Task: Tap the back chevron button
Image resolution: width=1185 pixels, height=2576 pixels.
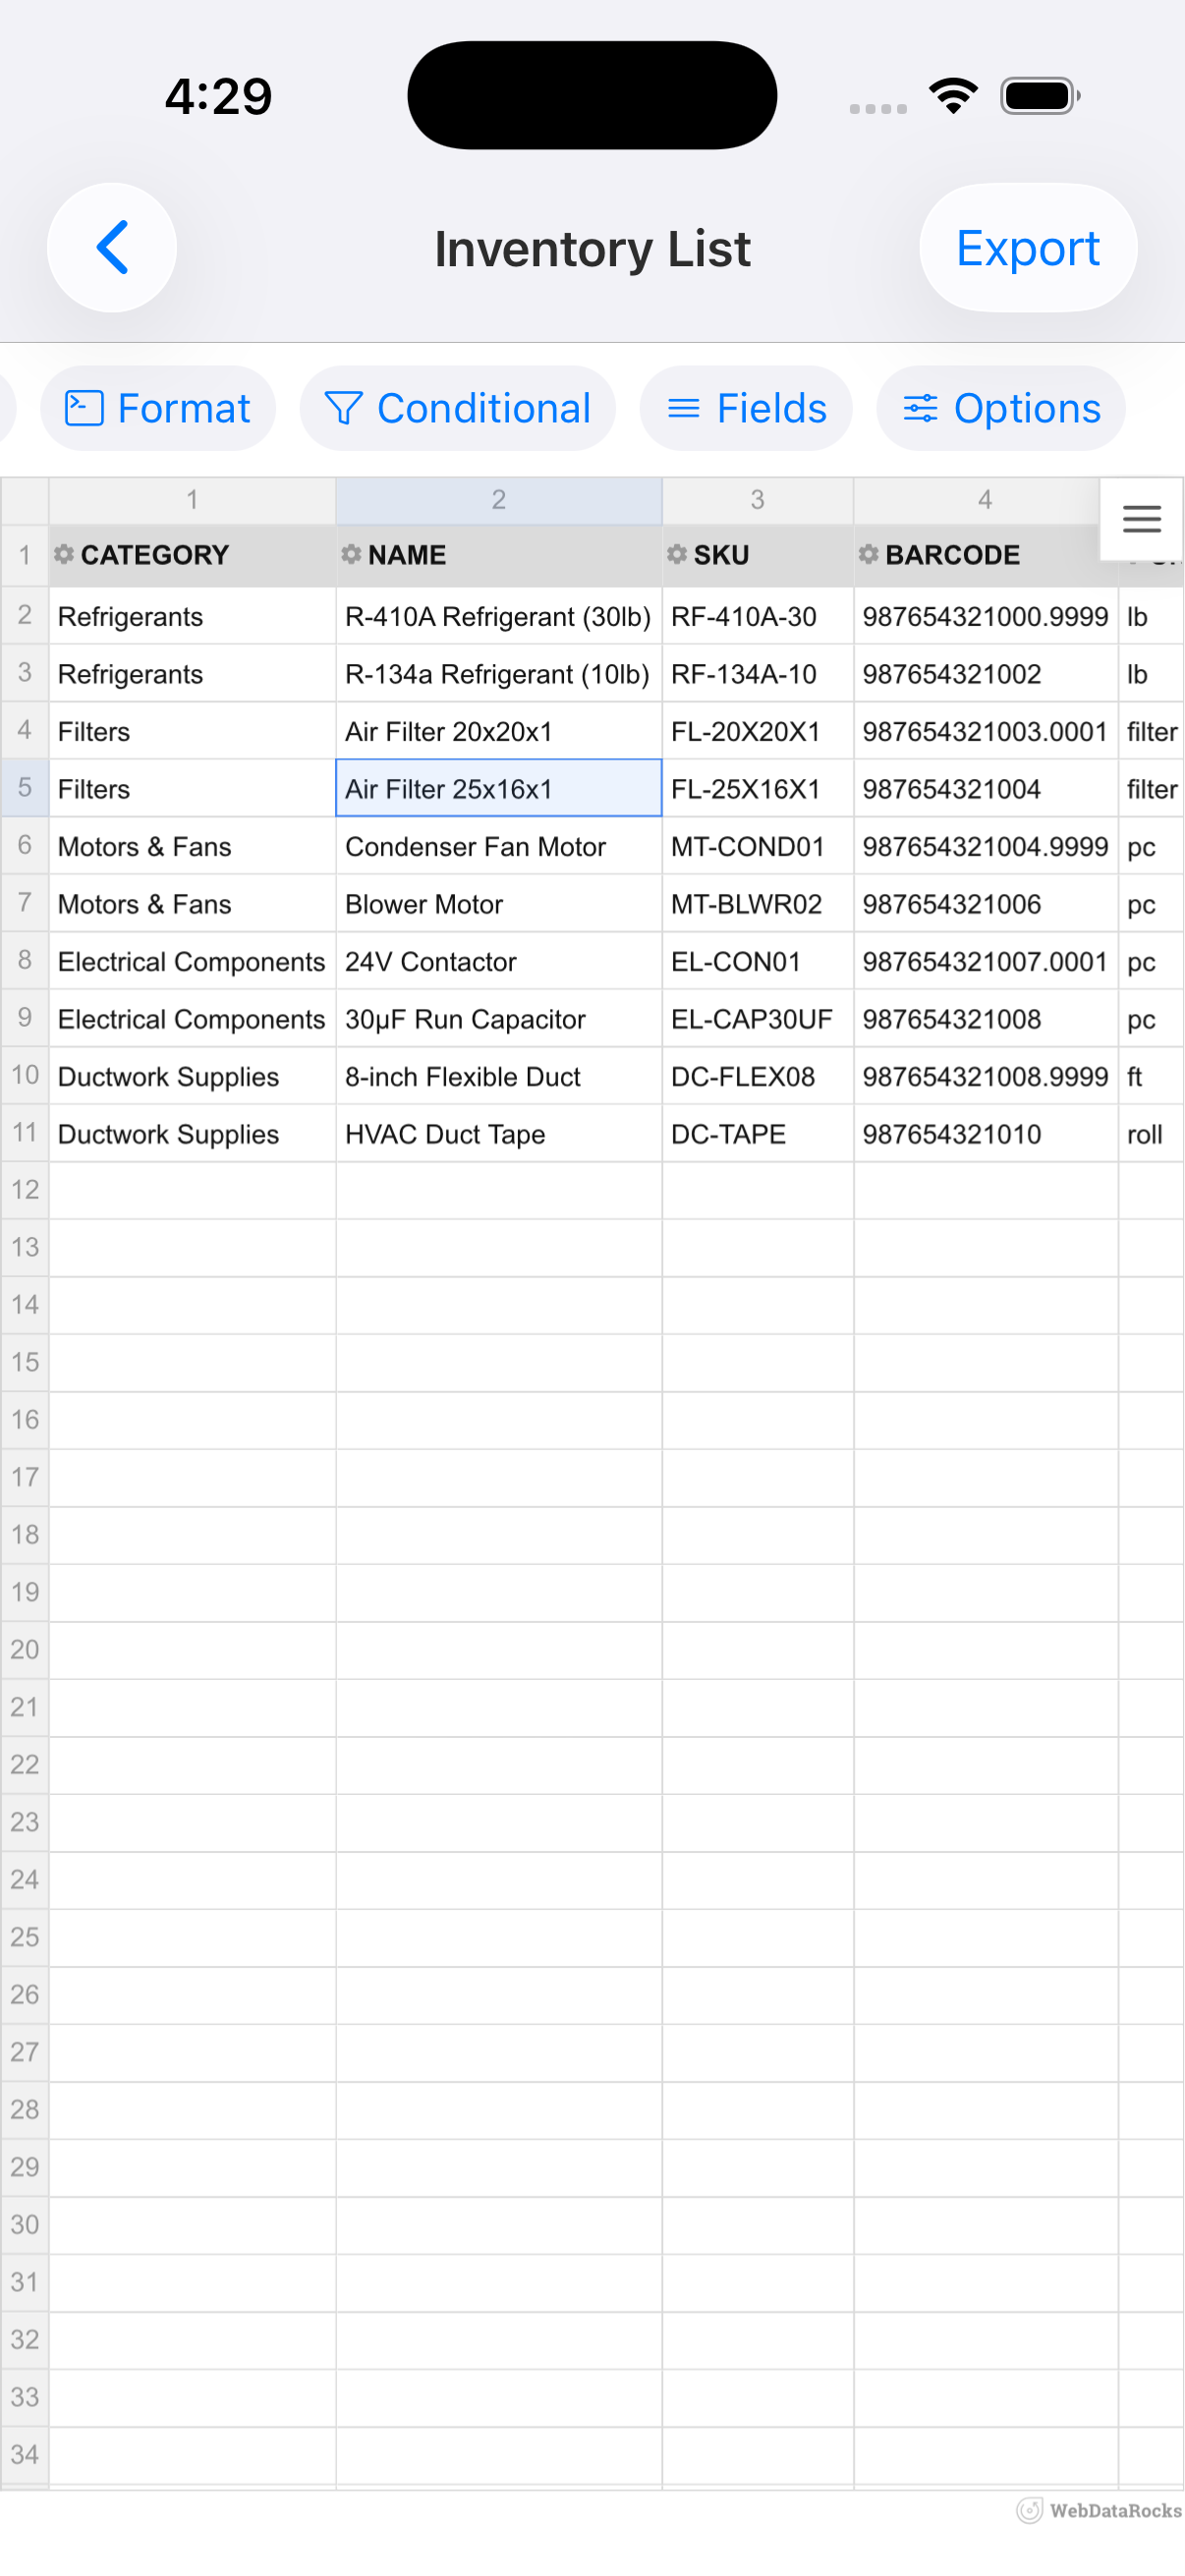Action: tap(111, 247)
